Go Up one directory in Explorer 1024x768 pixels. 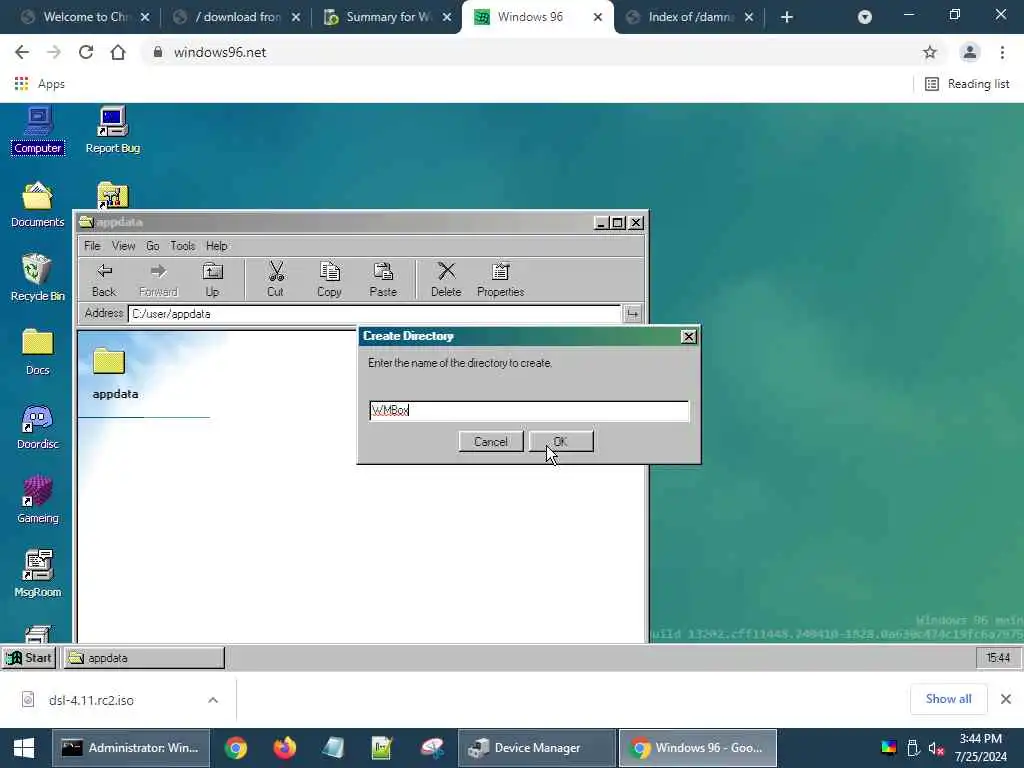pos(212,280)
